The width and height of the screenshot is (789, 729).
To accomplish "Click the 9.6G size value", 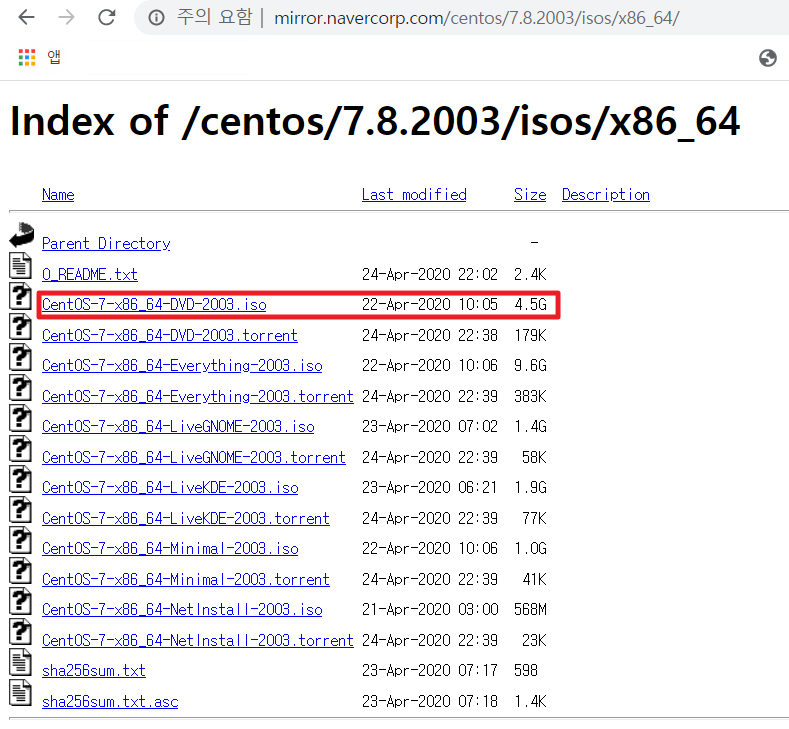I will coord(530,365).
